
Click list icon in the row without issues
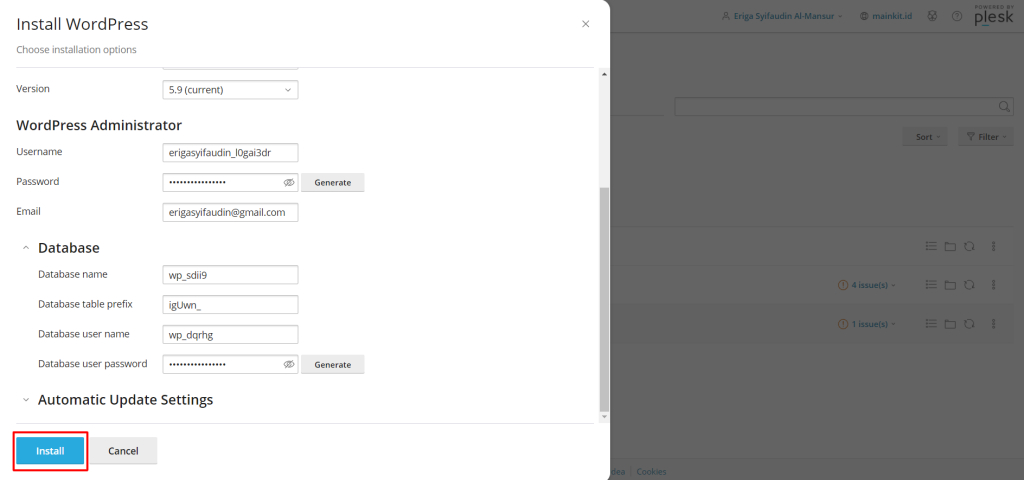(x=931, y=246)
